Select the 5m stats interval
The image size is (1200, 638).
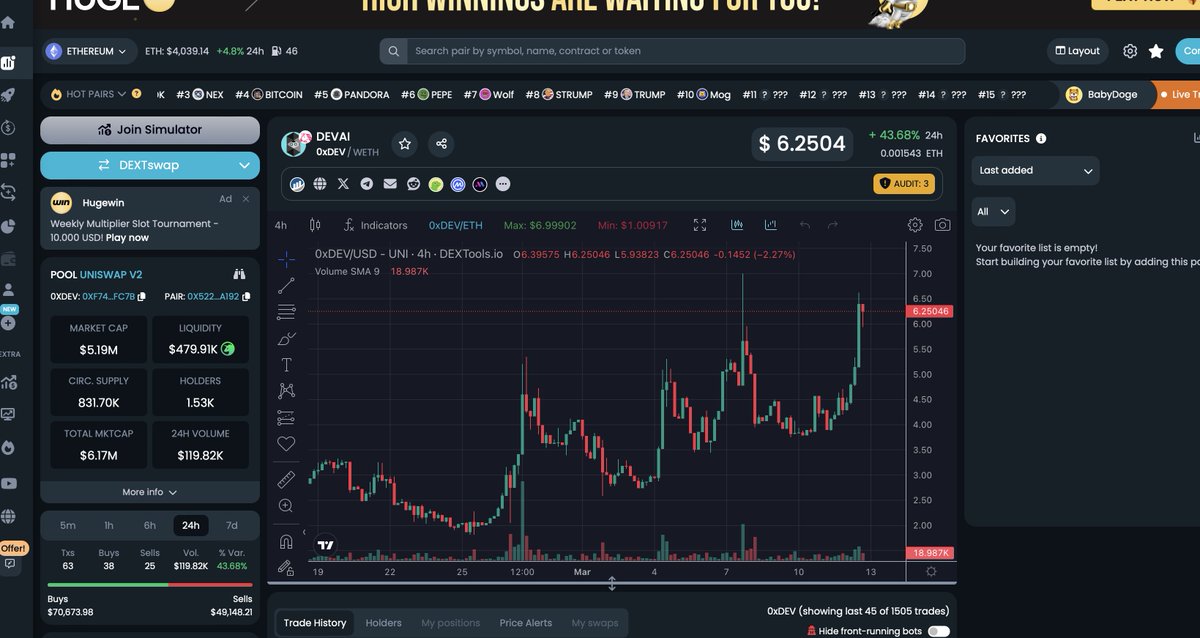[x=68, y=525]
